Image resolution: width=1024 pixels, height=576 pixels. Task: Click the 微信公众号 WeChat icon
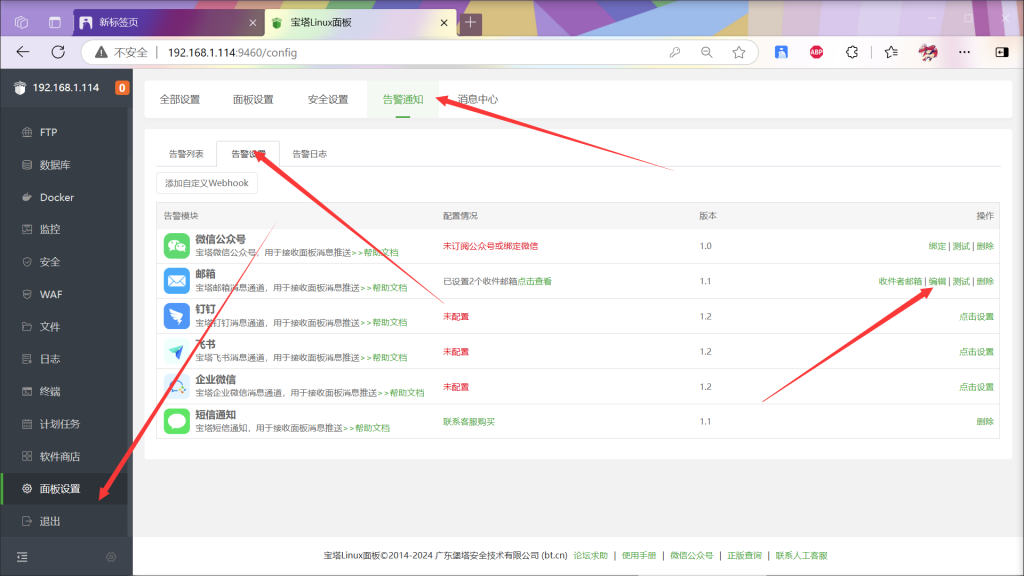[176, 246]
